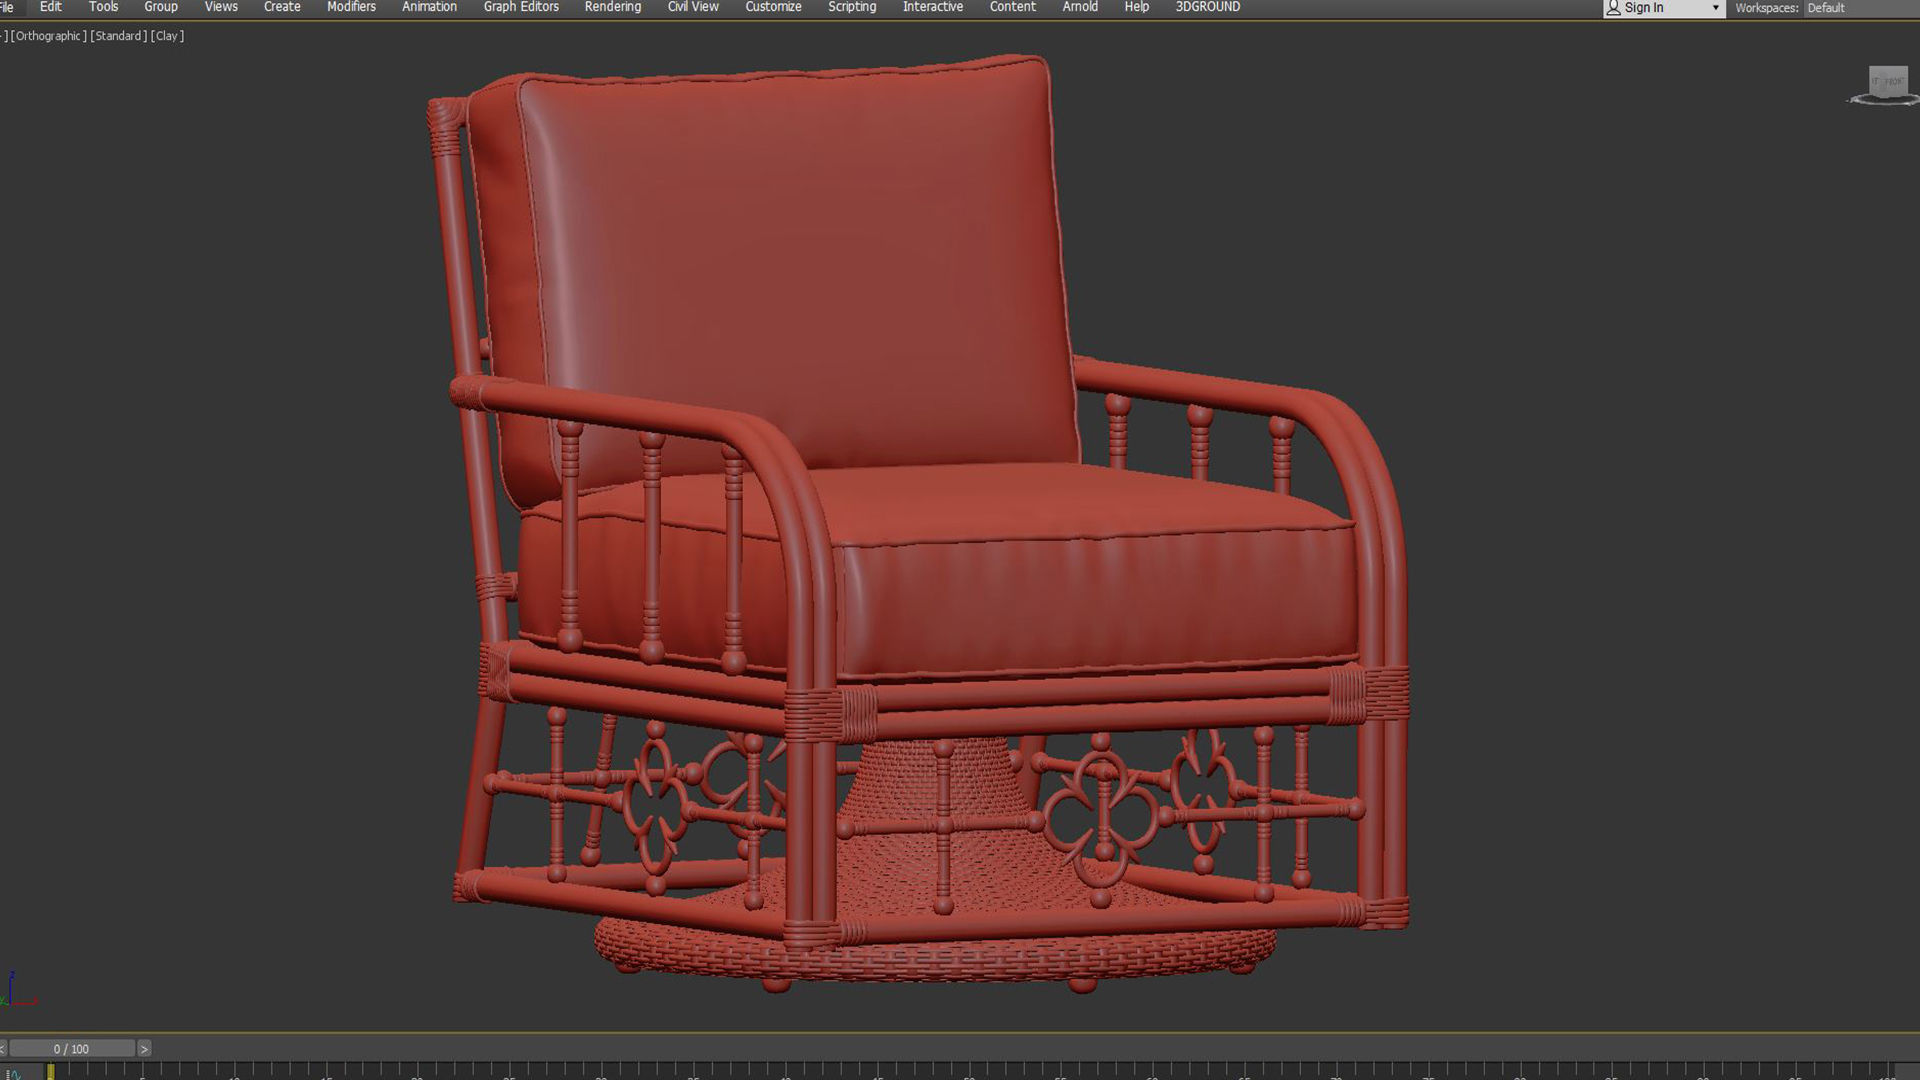Open the Animation menu
The width and height of the screenshot is (1920, 1080).
pos(429,7)
